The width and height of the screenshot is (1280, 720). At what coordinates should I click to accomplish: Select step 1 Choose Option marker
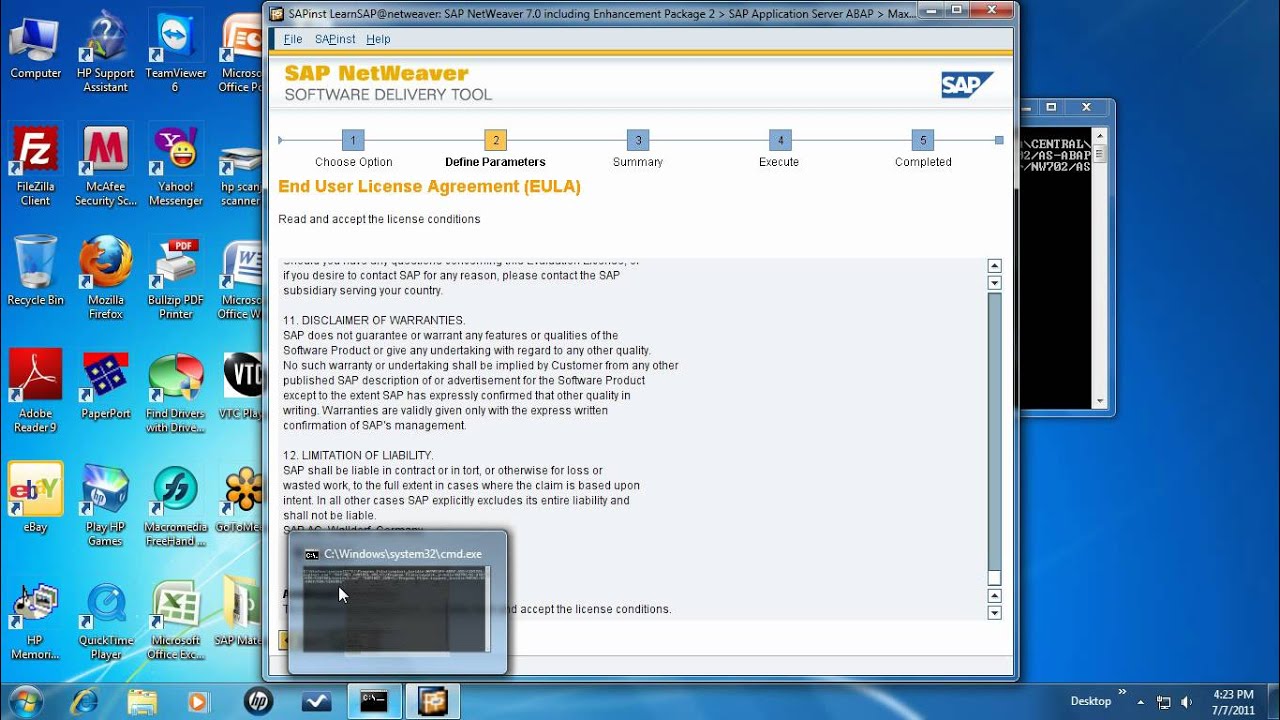pyautogui.click(x=352, y=140)
